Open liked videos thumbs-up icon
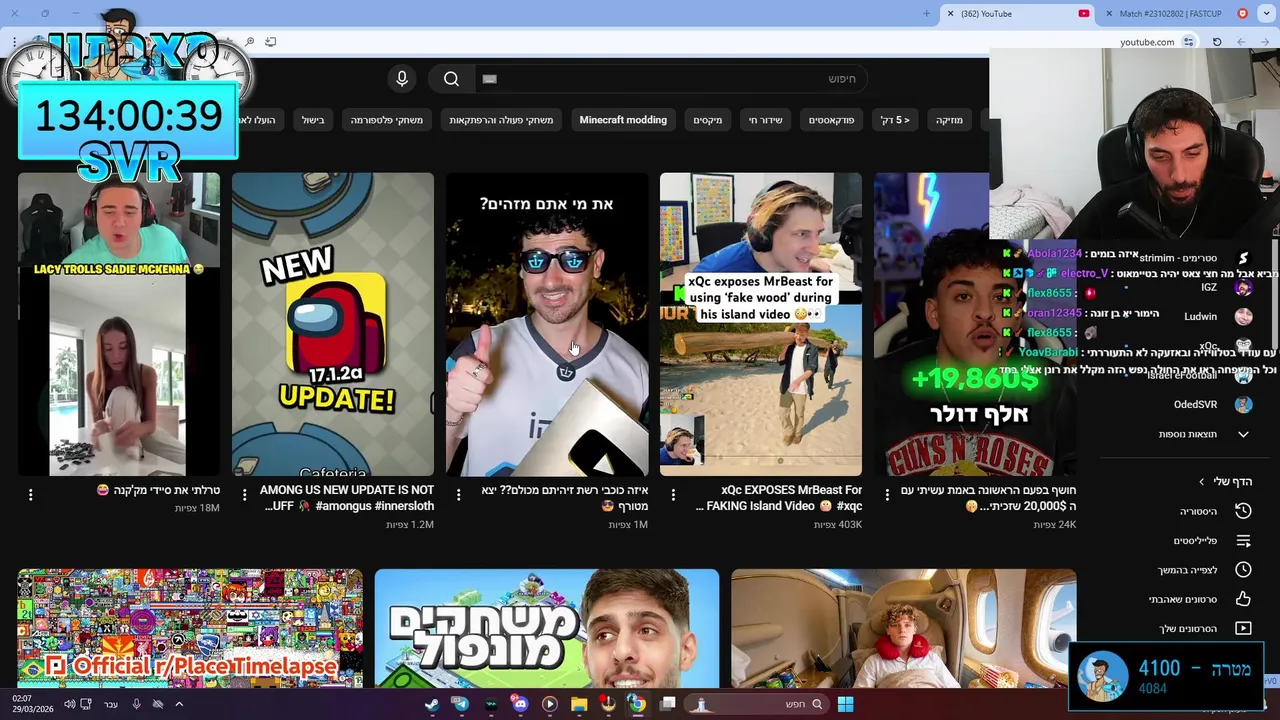Image resolution: width=1280 pixels, height=720 pixels. point(1243,599)
